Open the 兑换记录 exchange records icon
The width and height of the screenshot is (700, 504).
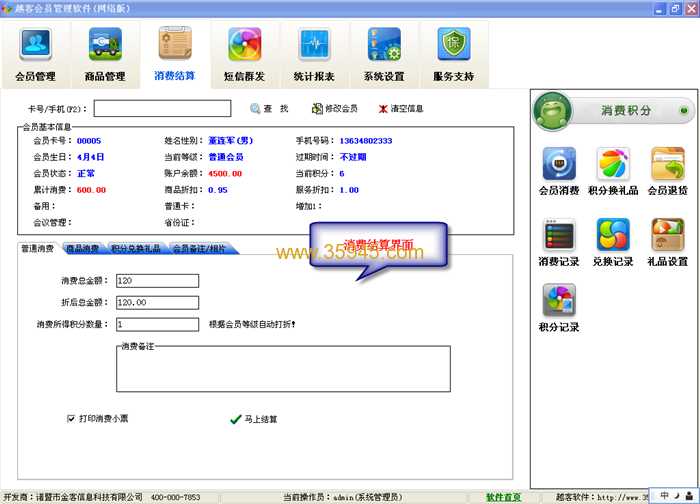click(613, 242)
